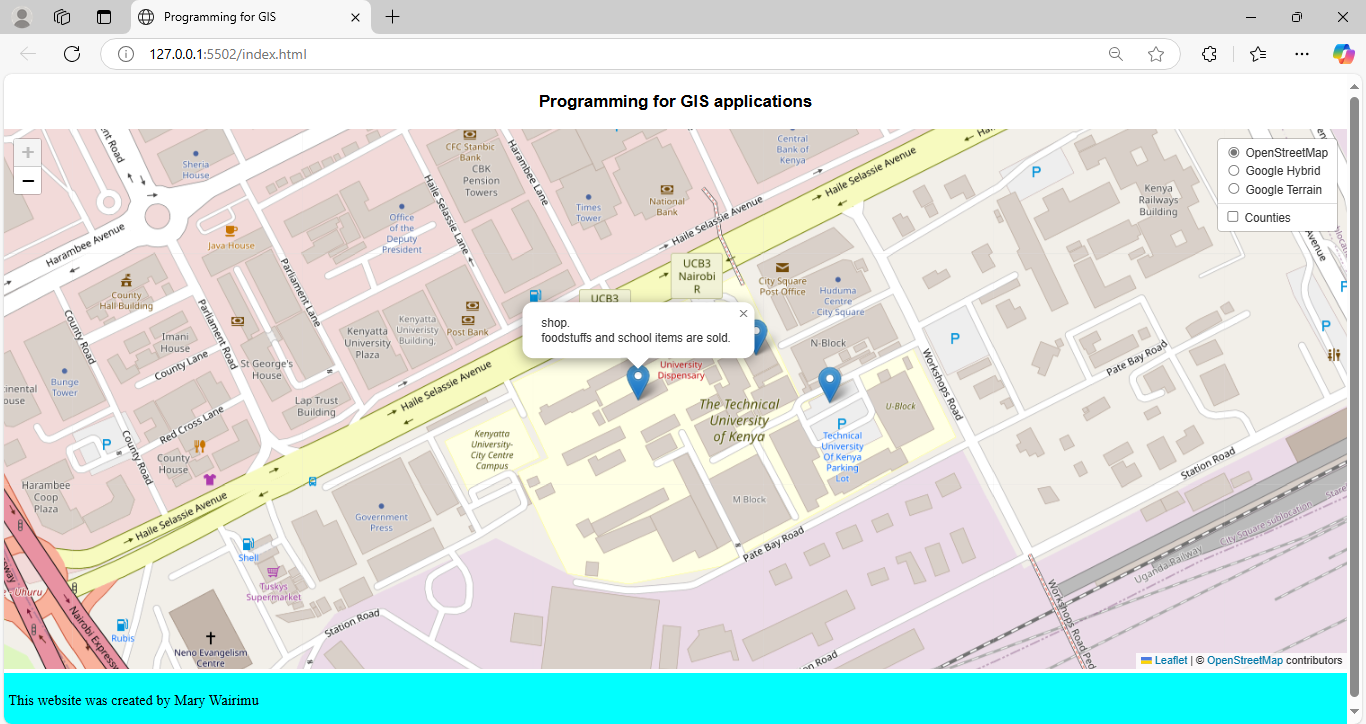This screenshot has height=724, width=1366.
Task: Click the County House restaurant icon
Action: pos(199,445)
